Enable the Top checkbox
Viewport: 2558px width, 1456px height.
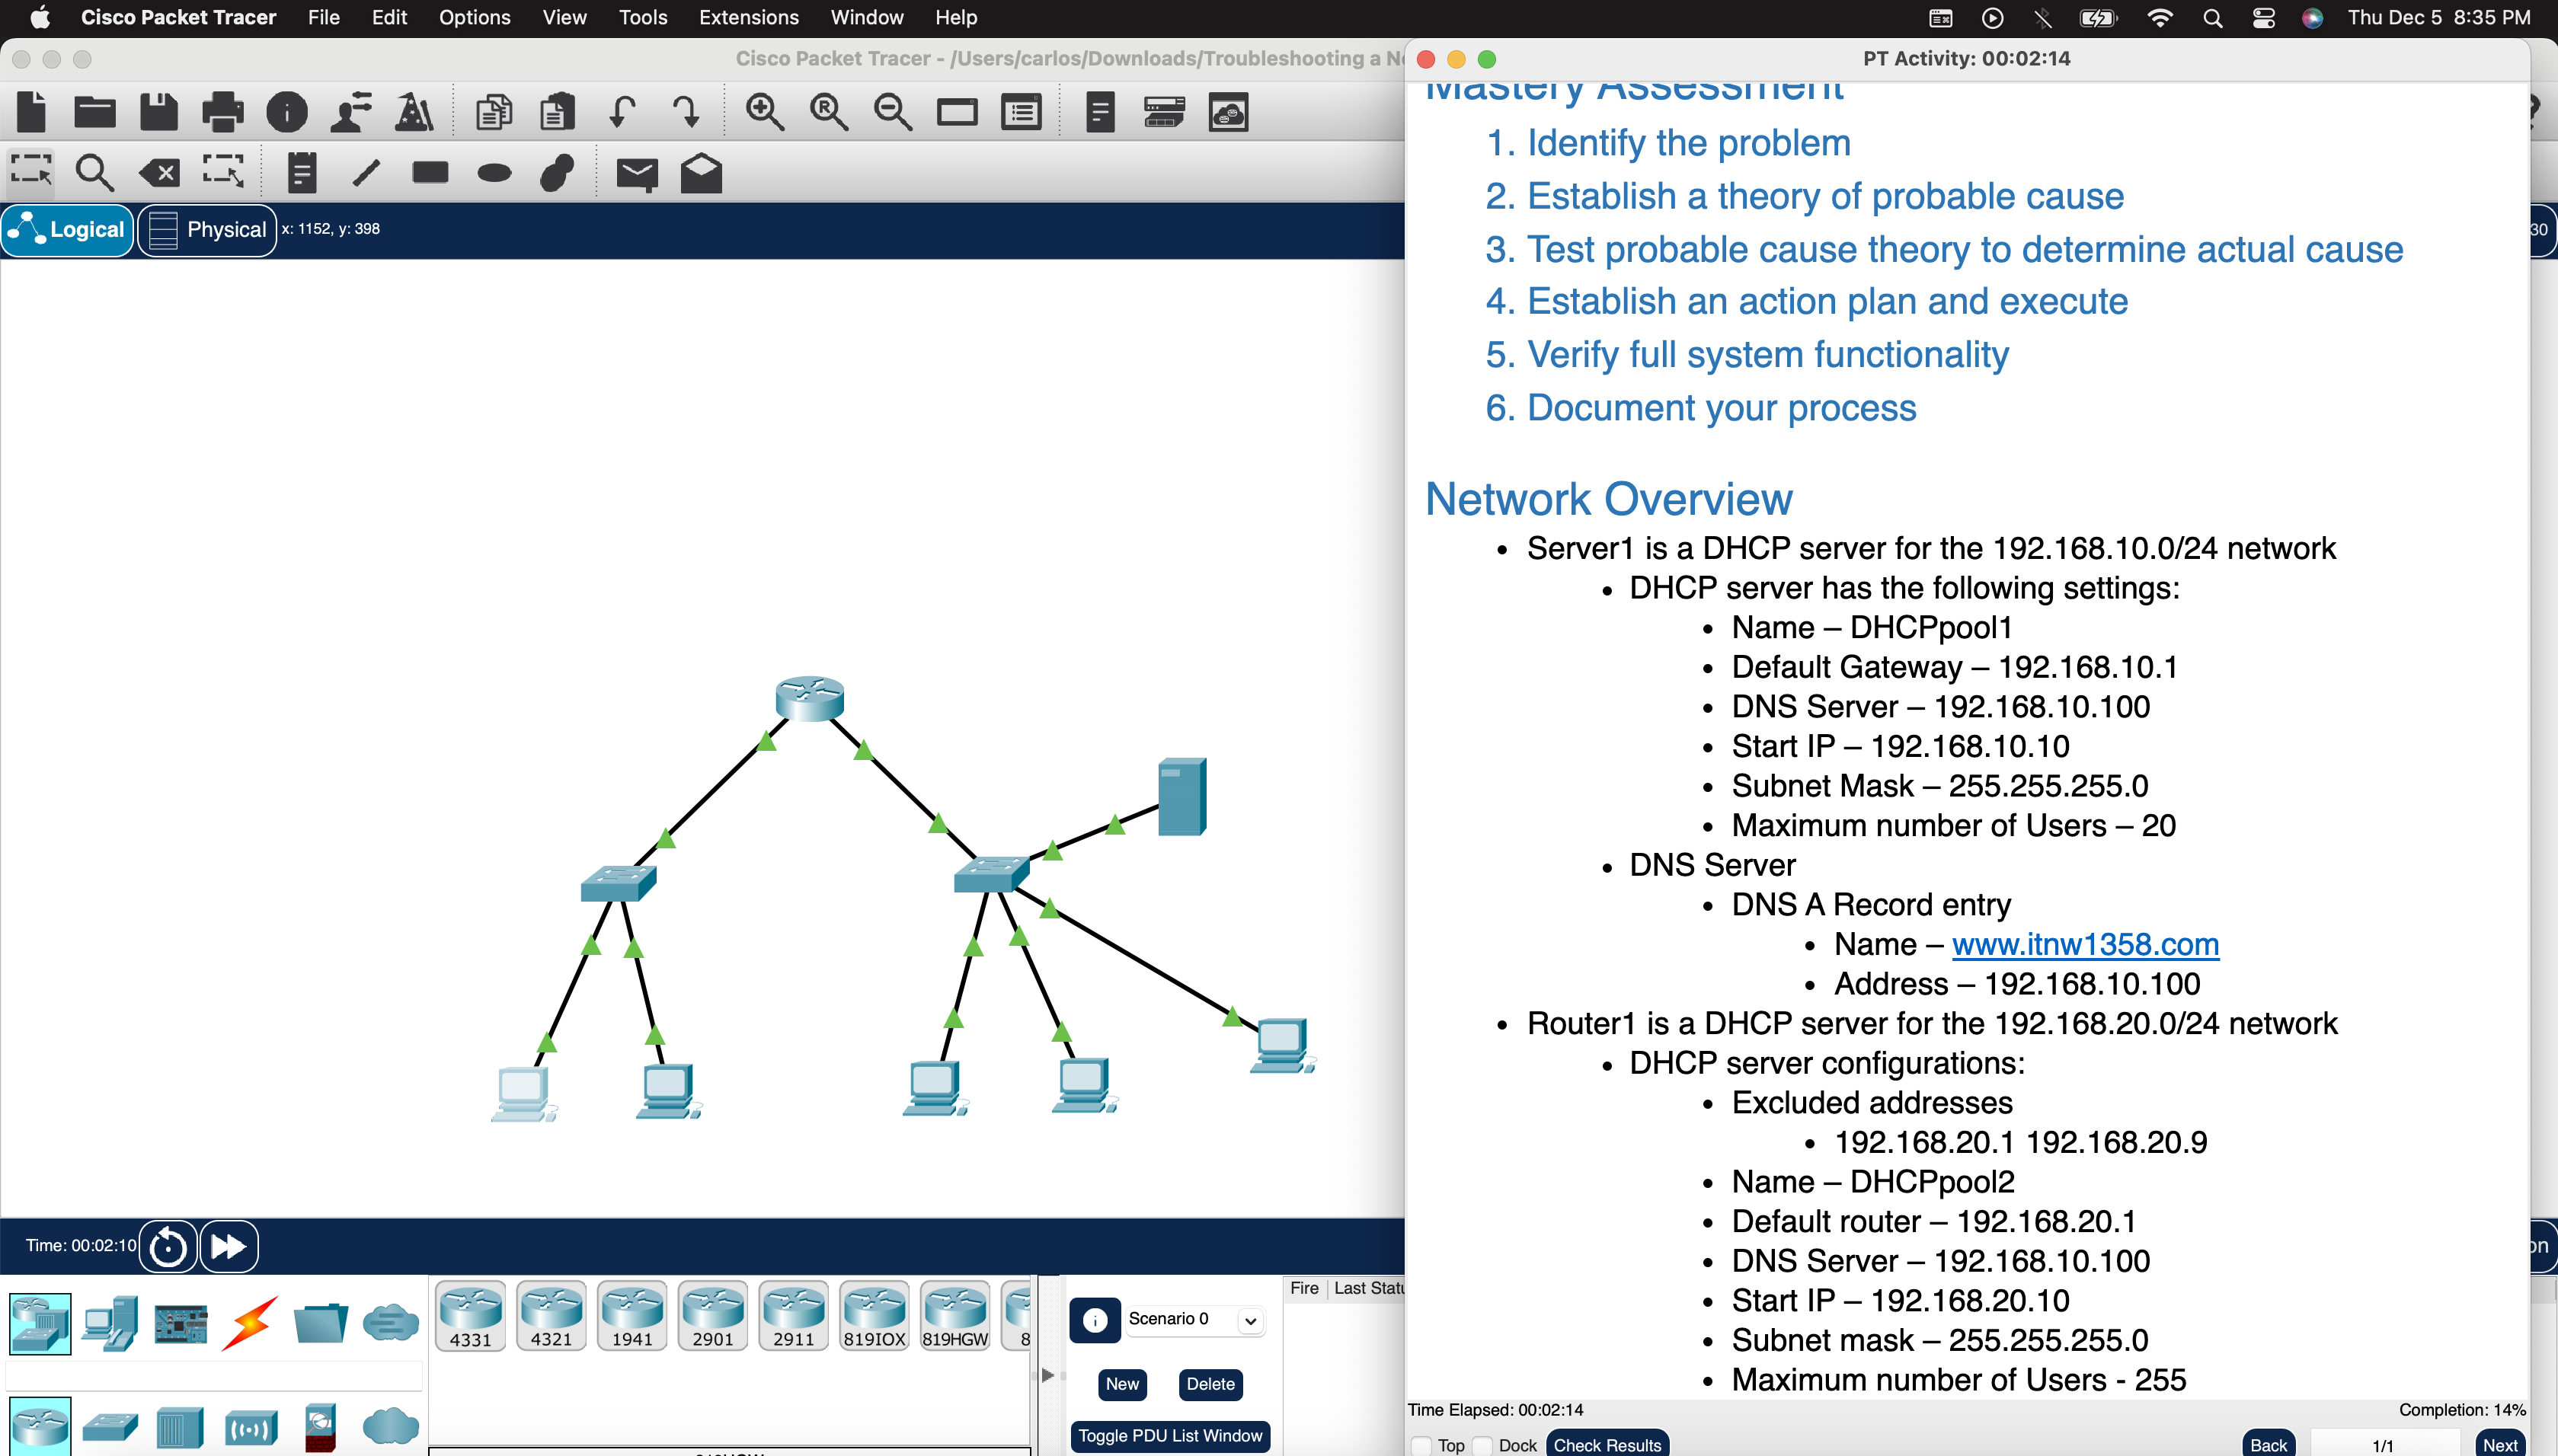click(x=1422, y=1445)
